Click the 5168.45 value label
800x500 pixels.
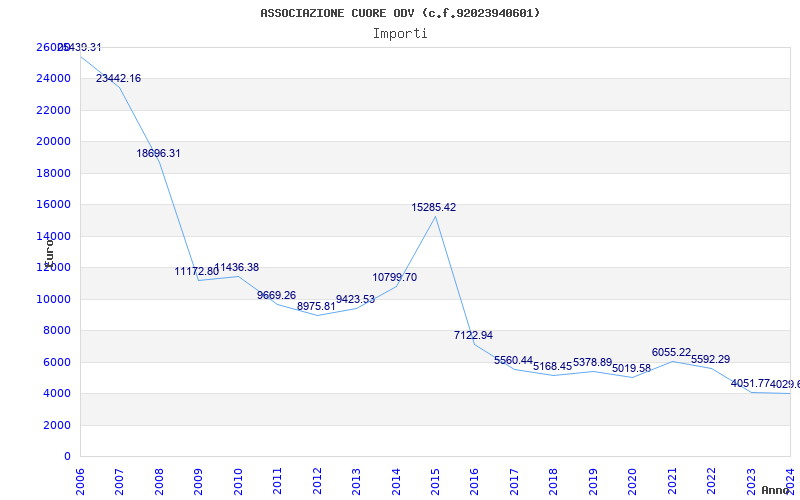pyautogui.click(x=553, y=367)
